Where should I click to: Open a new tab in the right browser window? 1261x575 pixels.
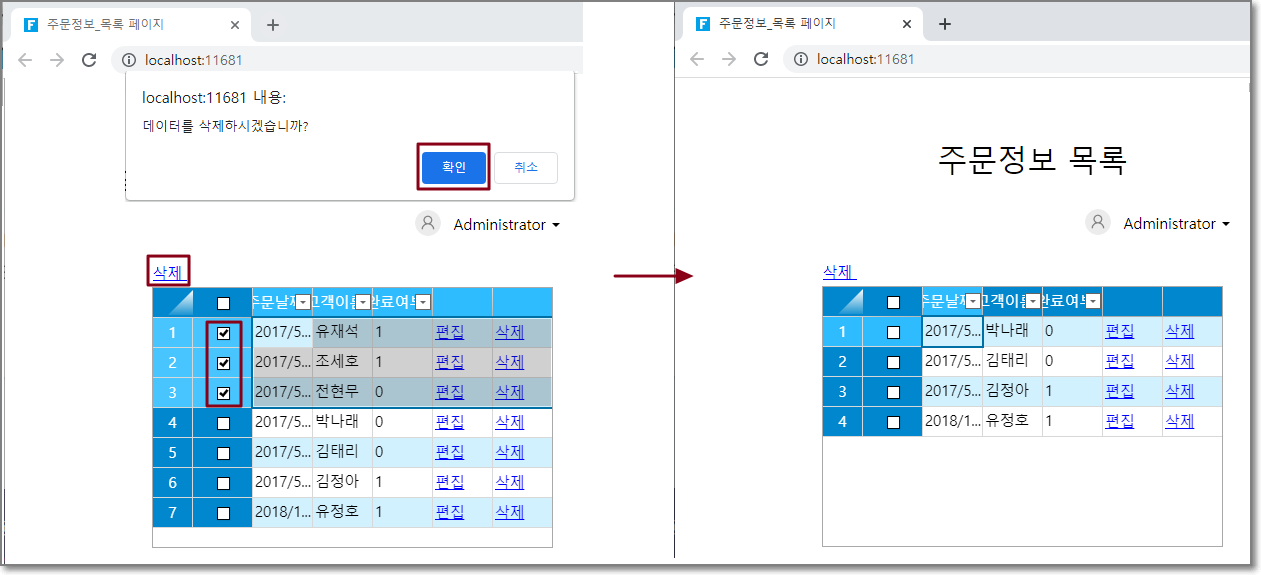click(x=944, y=24)
